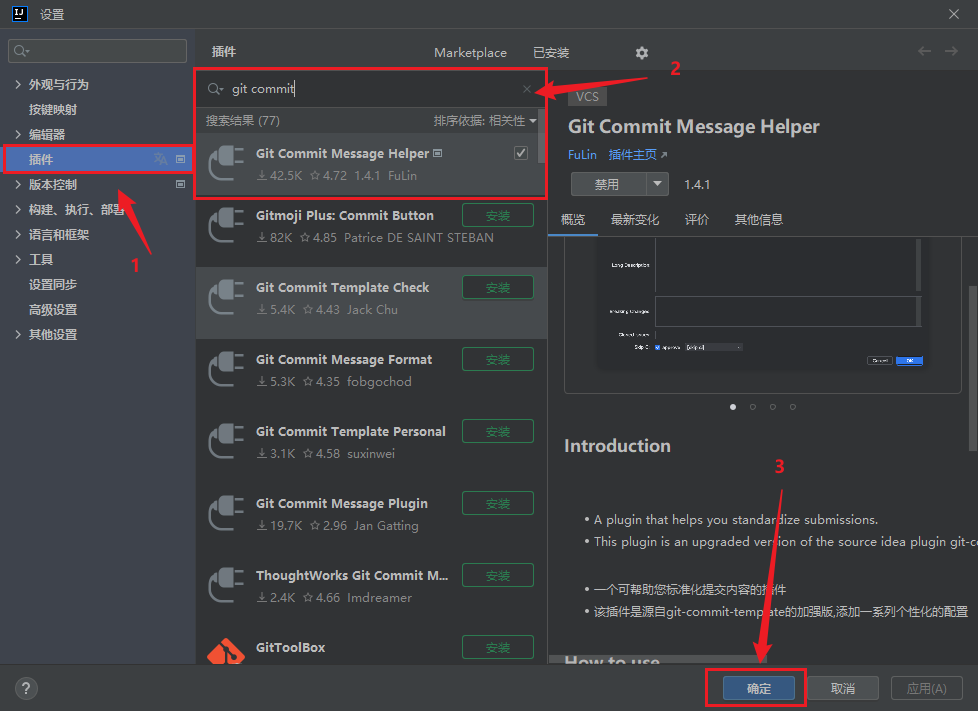This screenshot has height=711, width=978.
Task: Click the GitToolBox plugin logo
Action: pos(226,651)
